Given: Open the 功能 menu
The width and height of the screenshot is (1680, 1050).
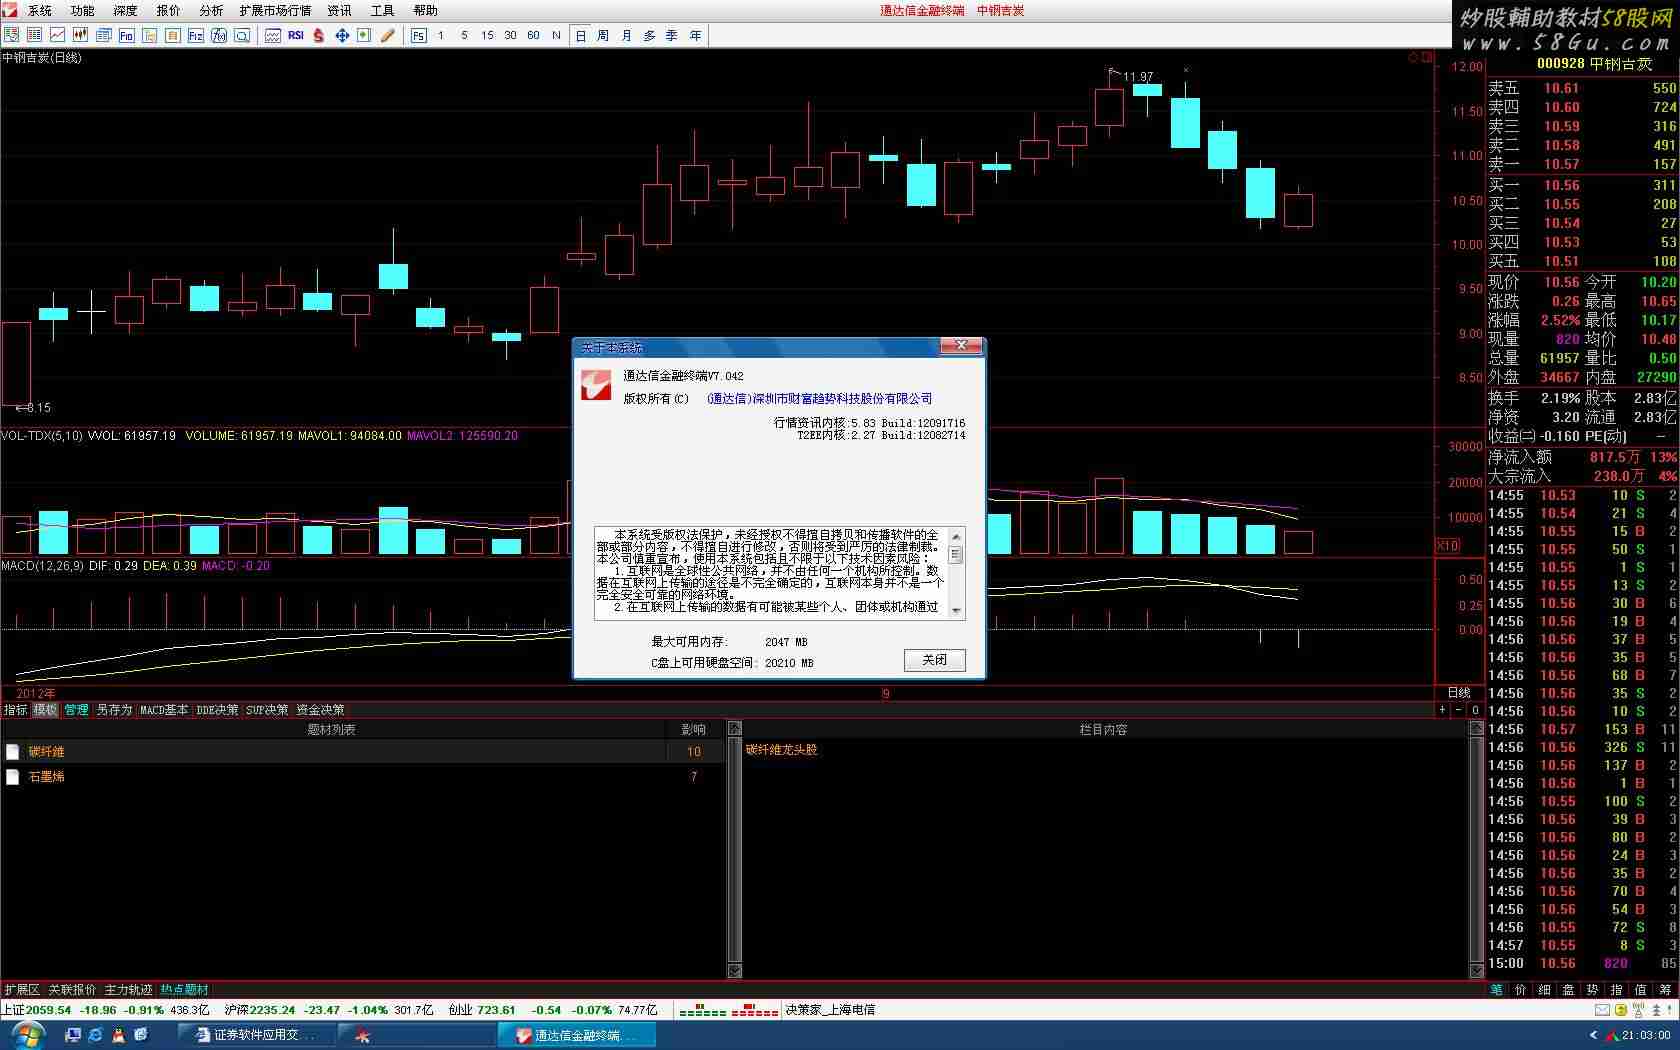Looking at the screenshot, I should pyautogui.click(x=83, y=11).
